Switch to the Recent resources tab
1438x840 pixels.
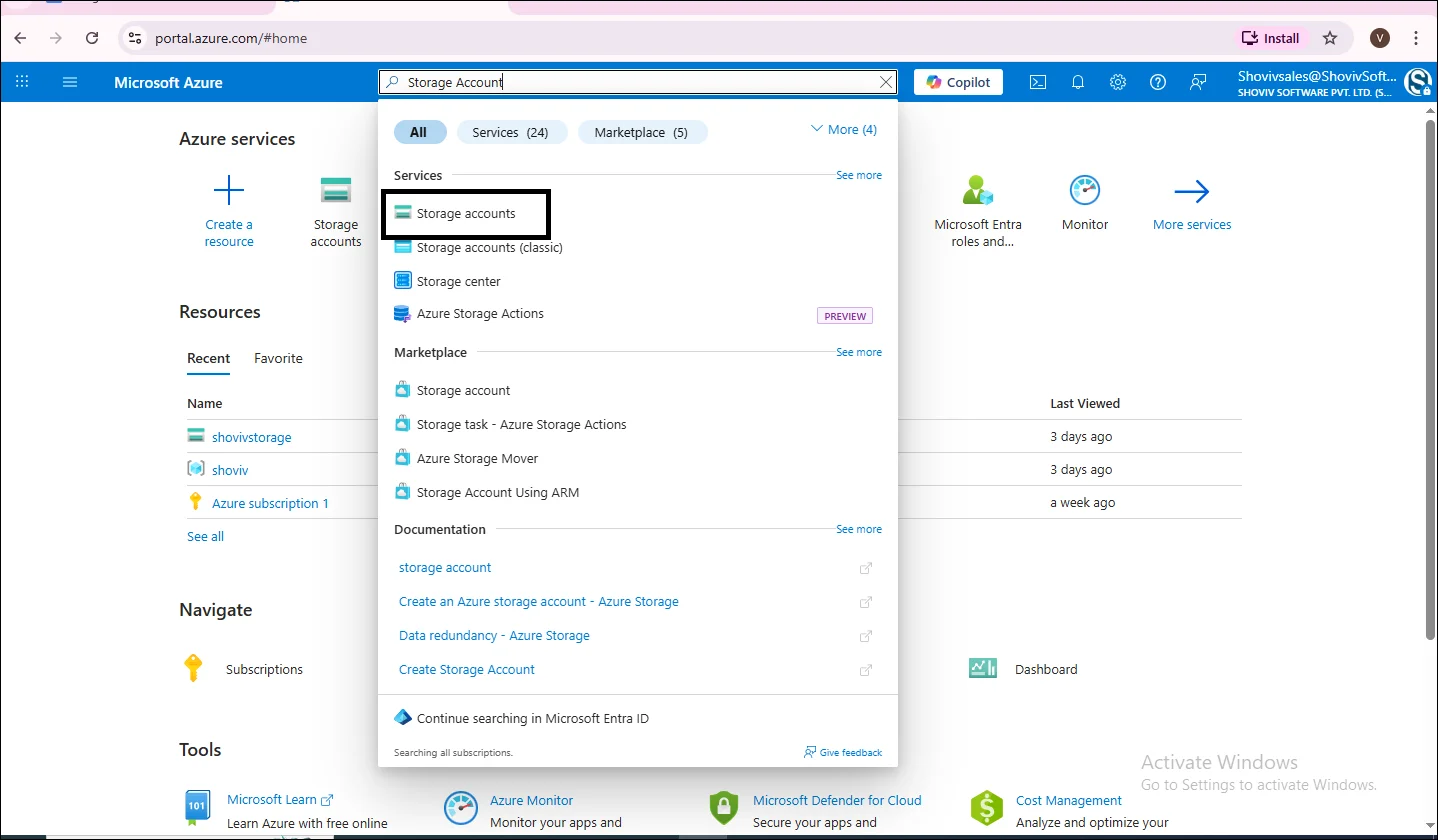(208, 359)
